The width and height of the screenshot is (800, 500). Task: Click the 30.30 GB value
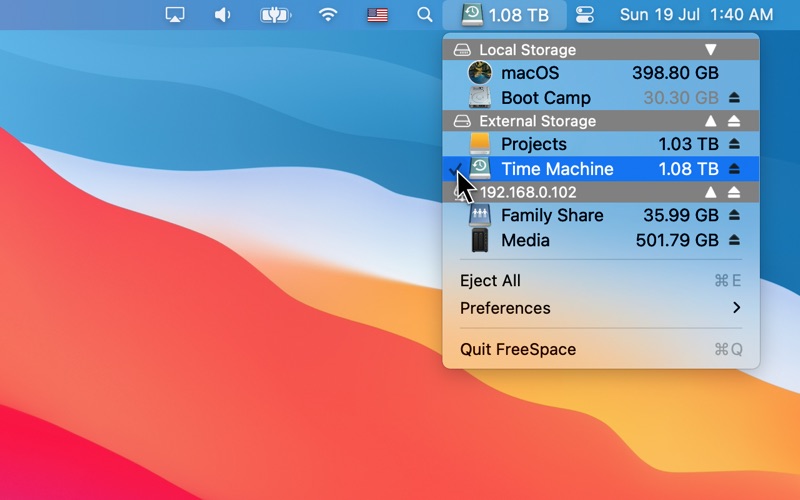[681, 97]
